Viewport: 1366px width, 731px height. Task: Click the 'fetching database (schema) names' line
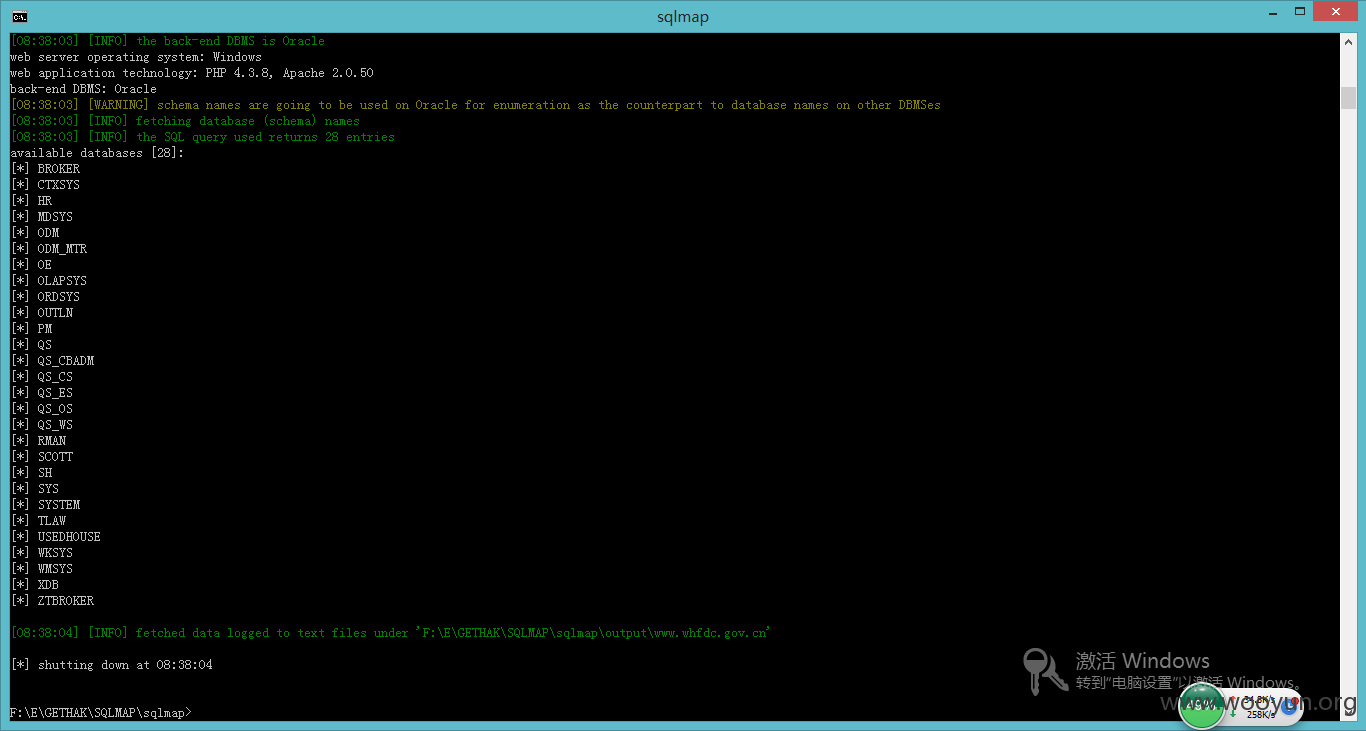pos(185,121)
